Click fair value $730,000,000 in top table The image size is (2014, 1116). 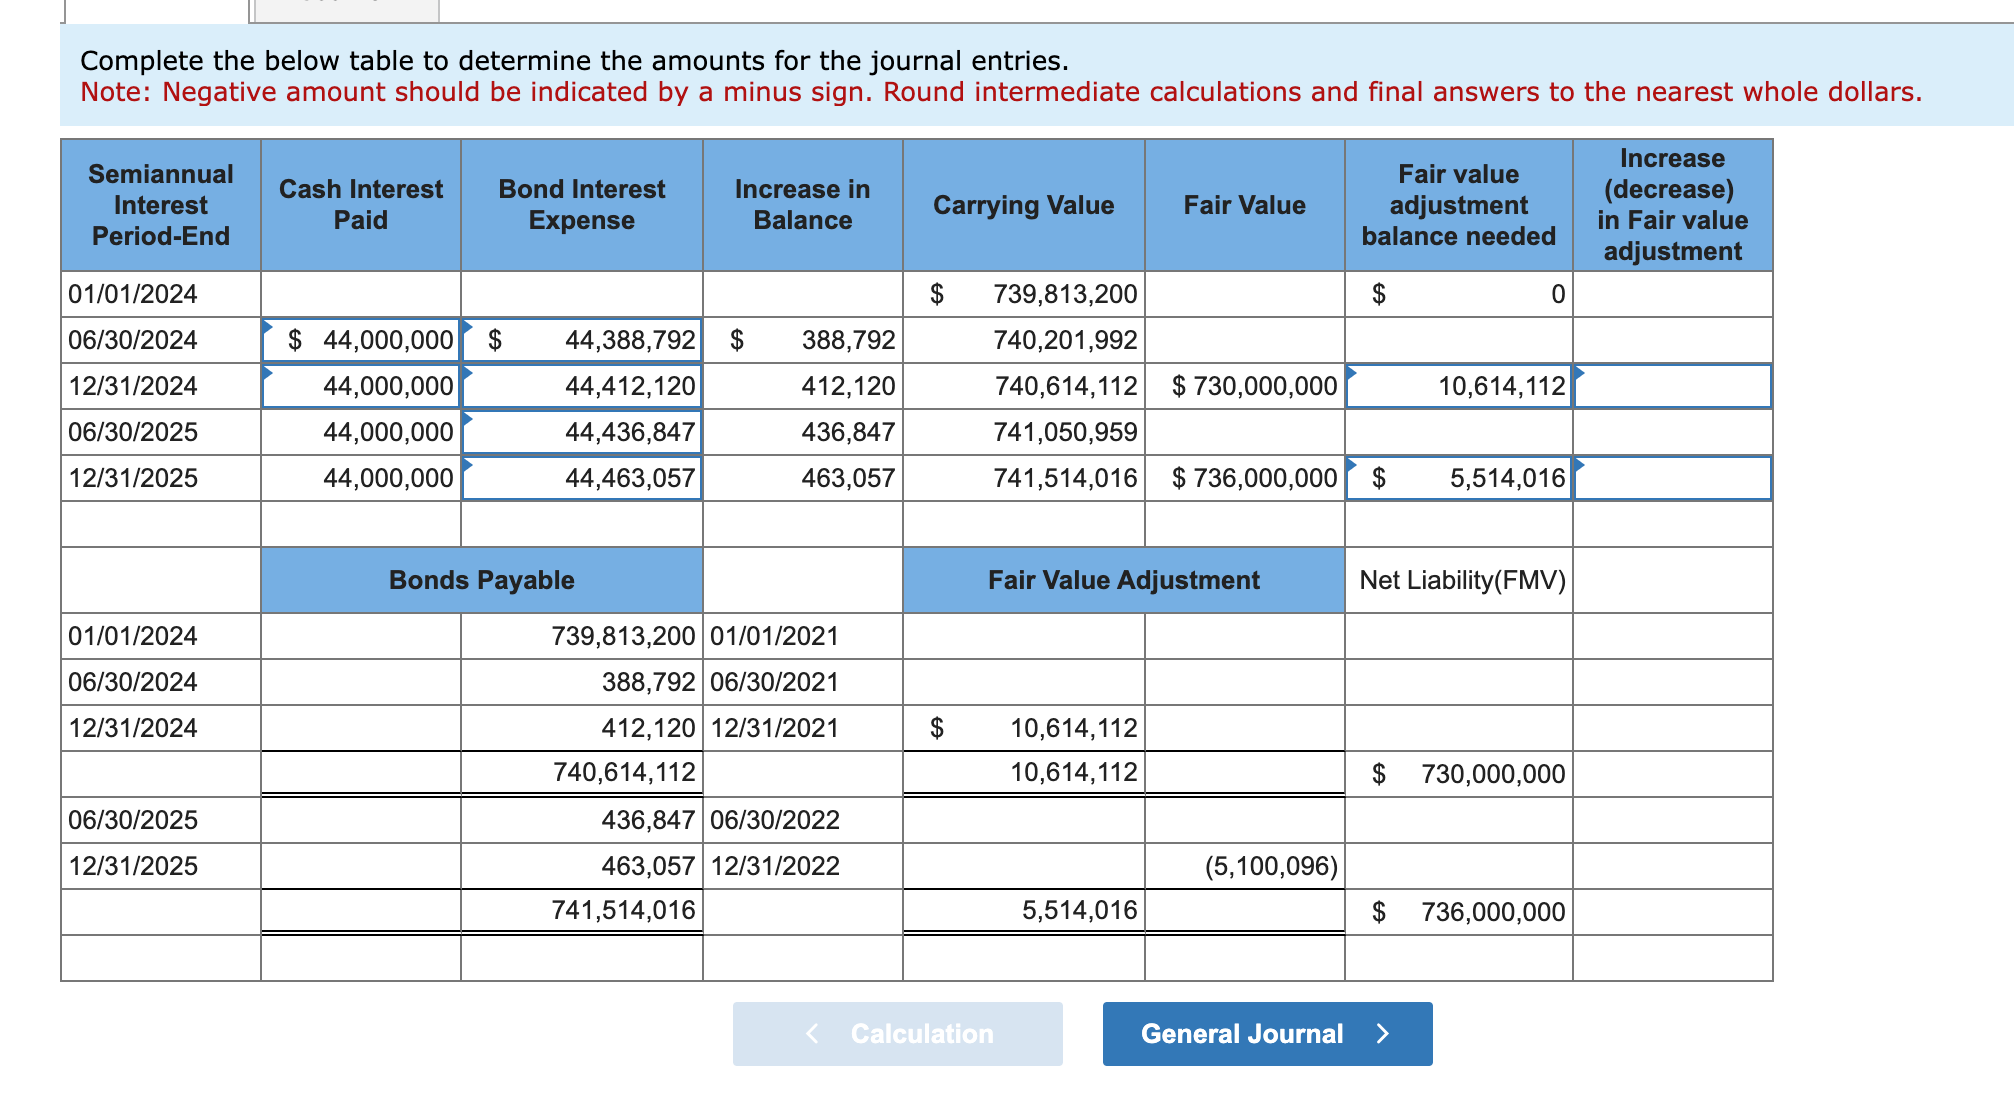pos(1245,386)
